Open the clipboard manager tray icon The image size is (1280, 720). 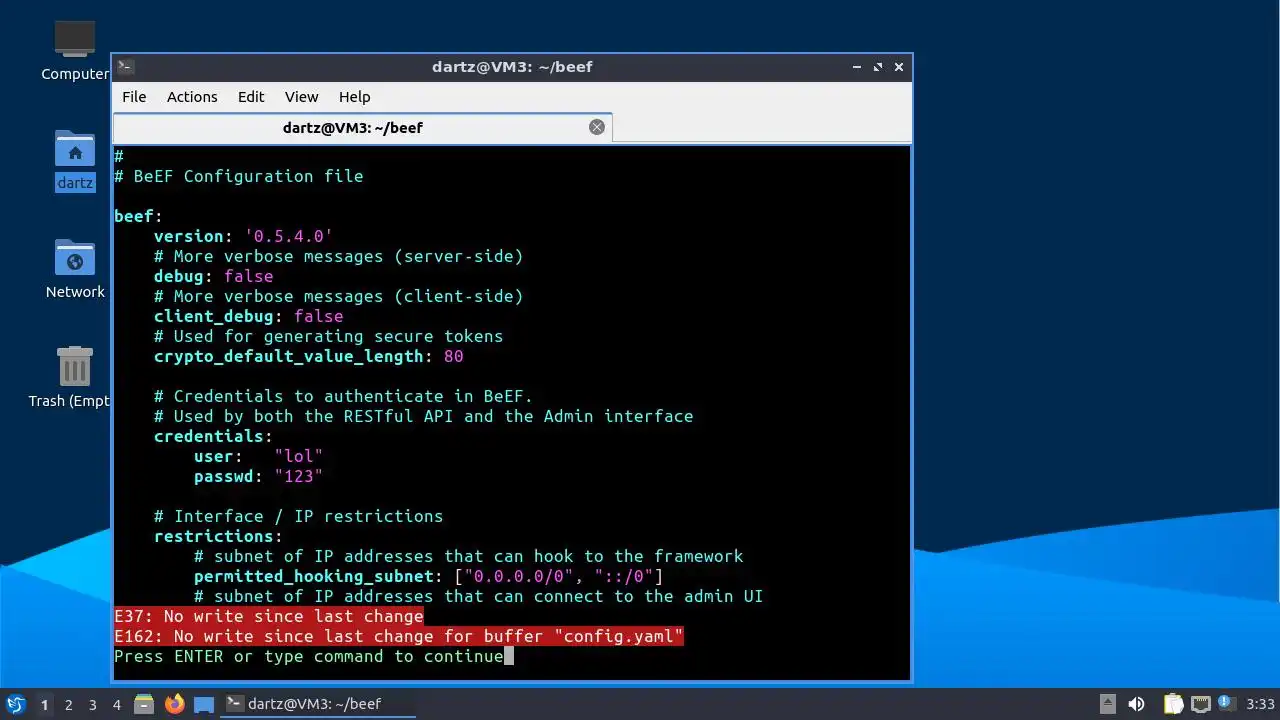[x=1173, y=704]
